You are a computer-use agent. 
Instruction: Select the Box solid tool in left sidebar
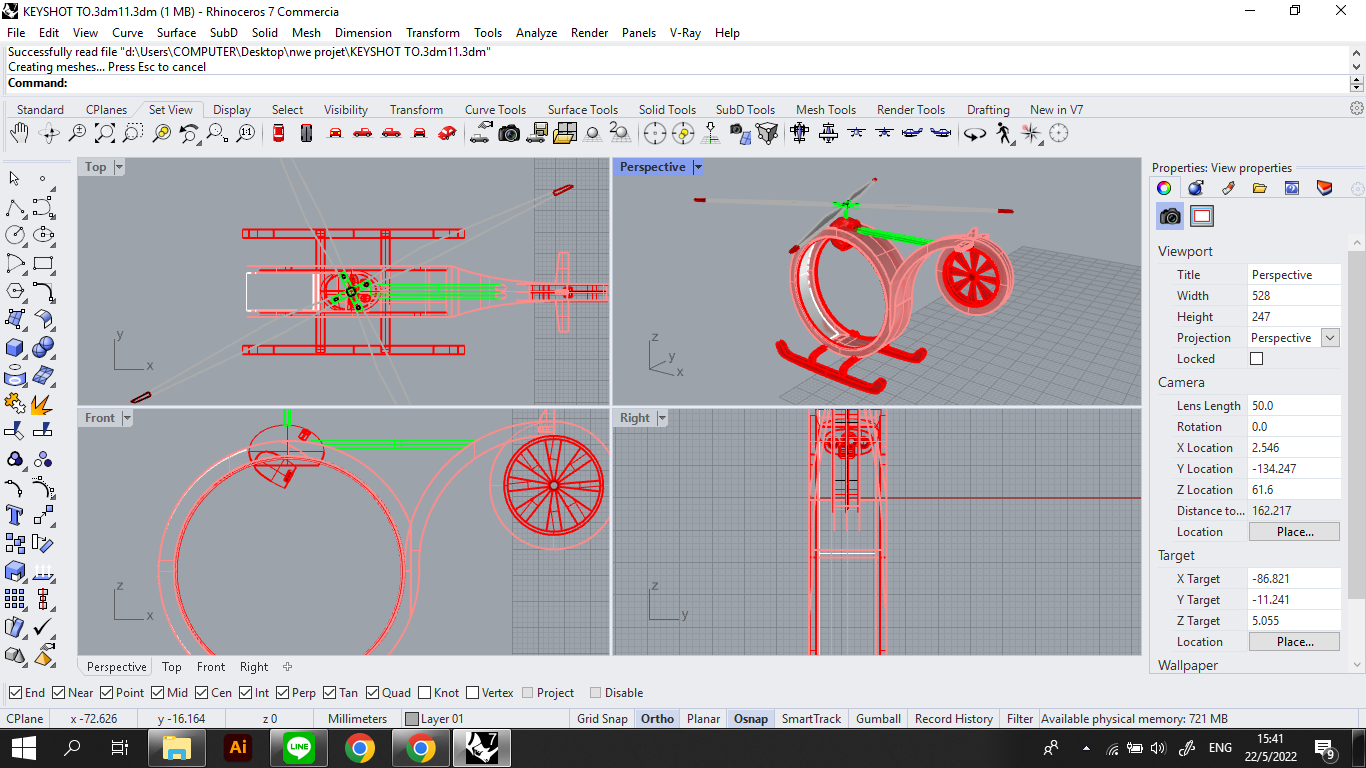(x=15, y=347)
